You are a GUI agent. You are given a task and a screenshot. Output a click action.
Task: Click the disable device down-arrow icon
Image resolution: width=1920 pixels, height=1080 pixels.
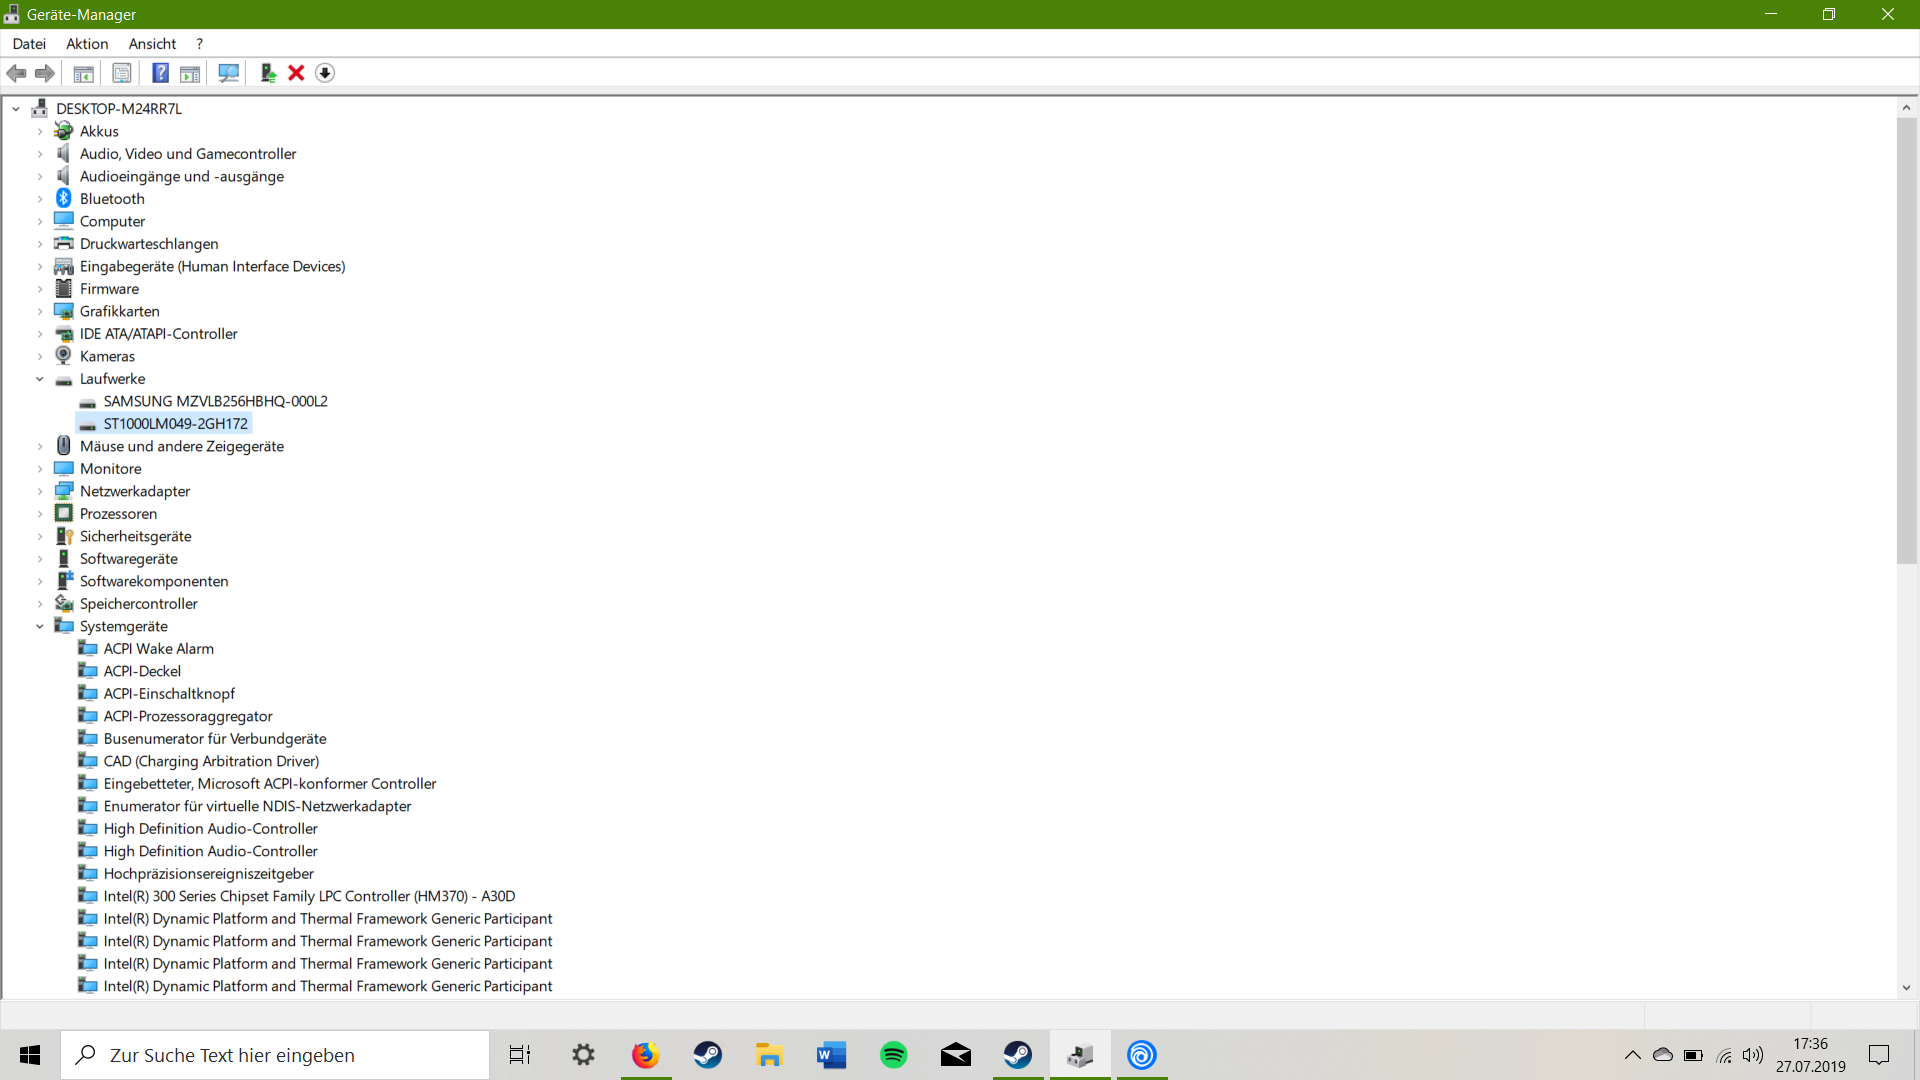pos(325,73)
